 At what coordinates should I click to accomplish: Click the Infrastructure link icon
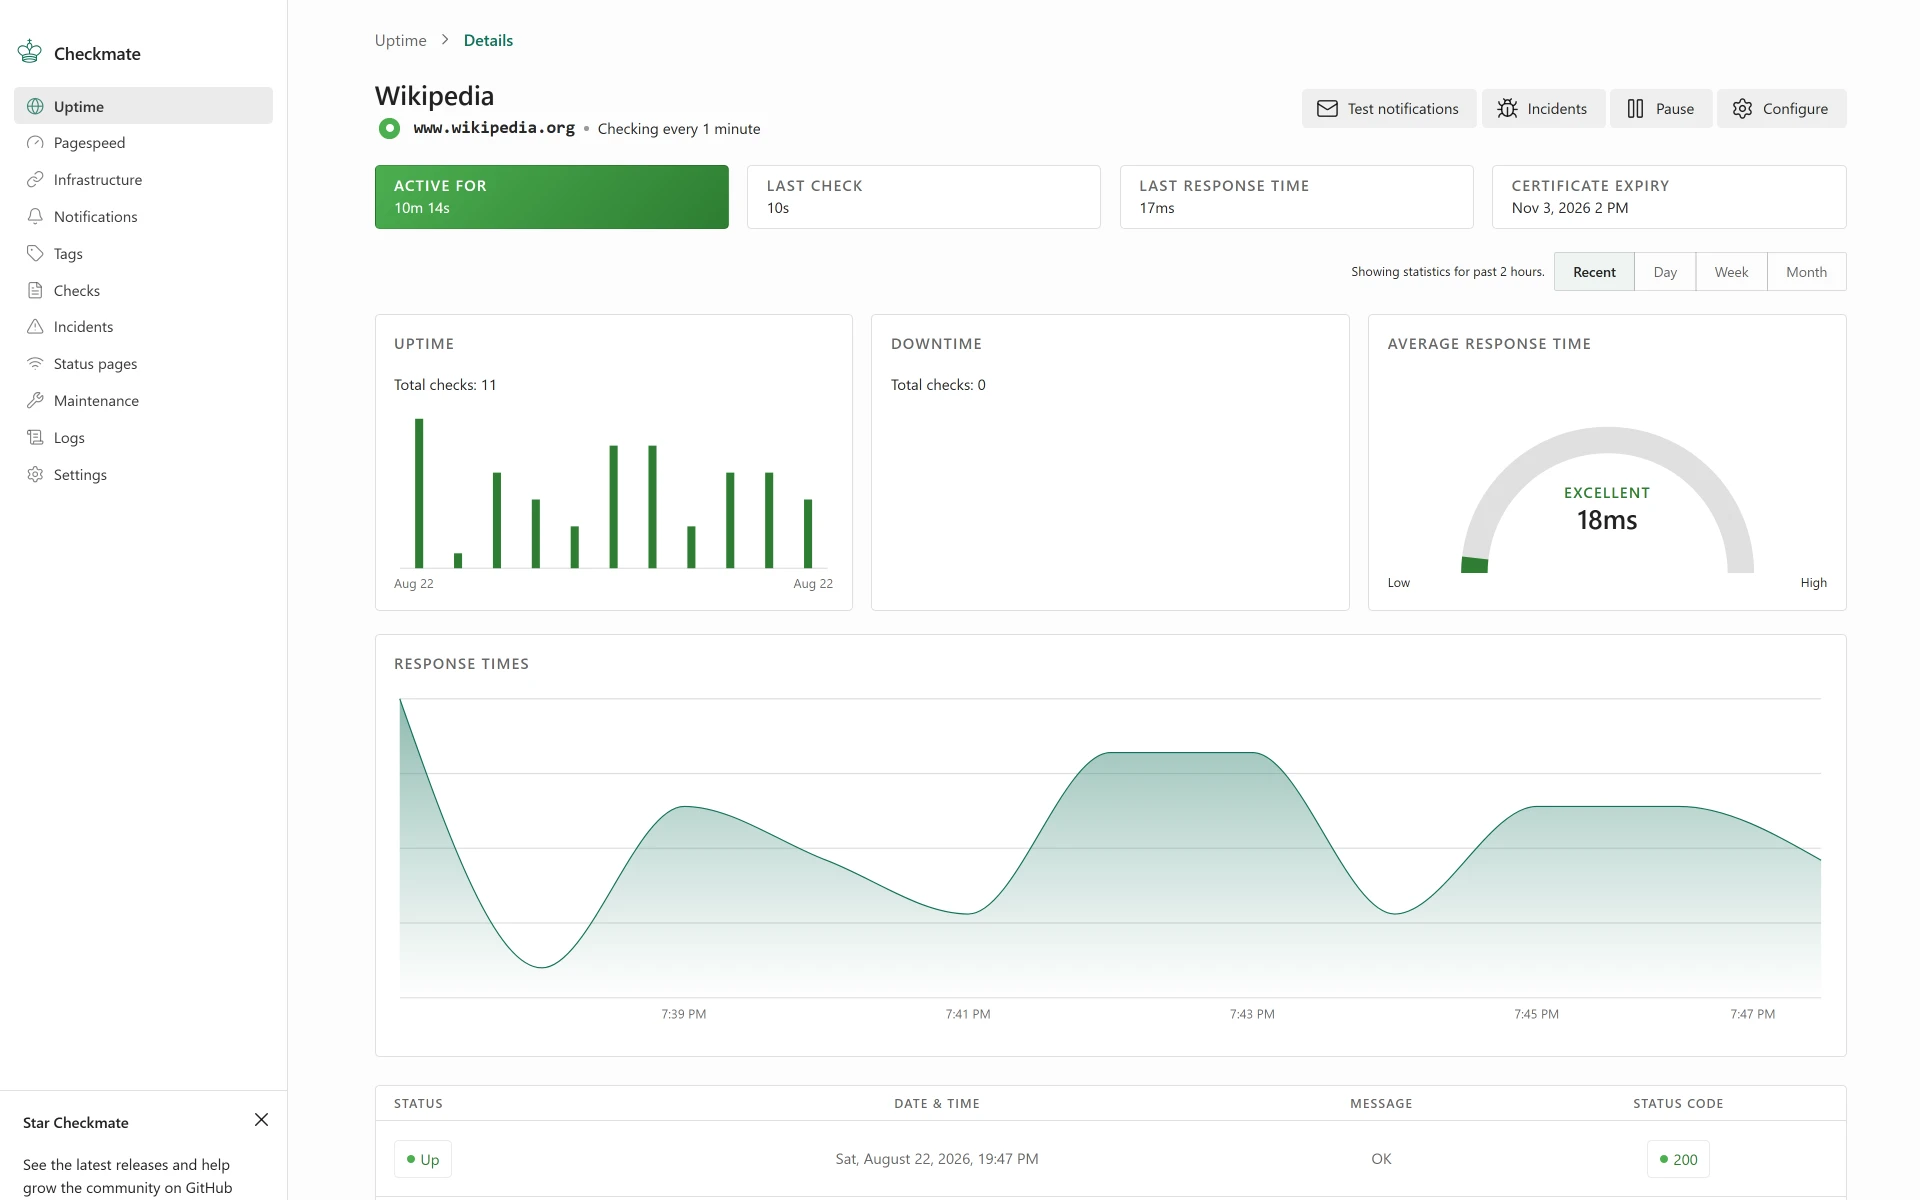click(35, 180)
